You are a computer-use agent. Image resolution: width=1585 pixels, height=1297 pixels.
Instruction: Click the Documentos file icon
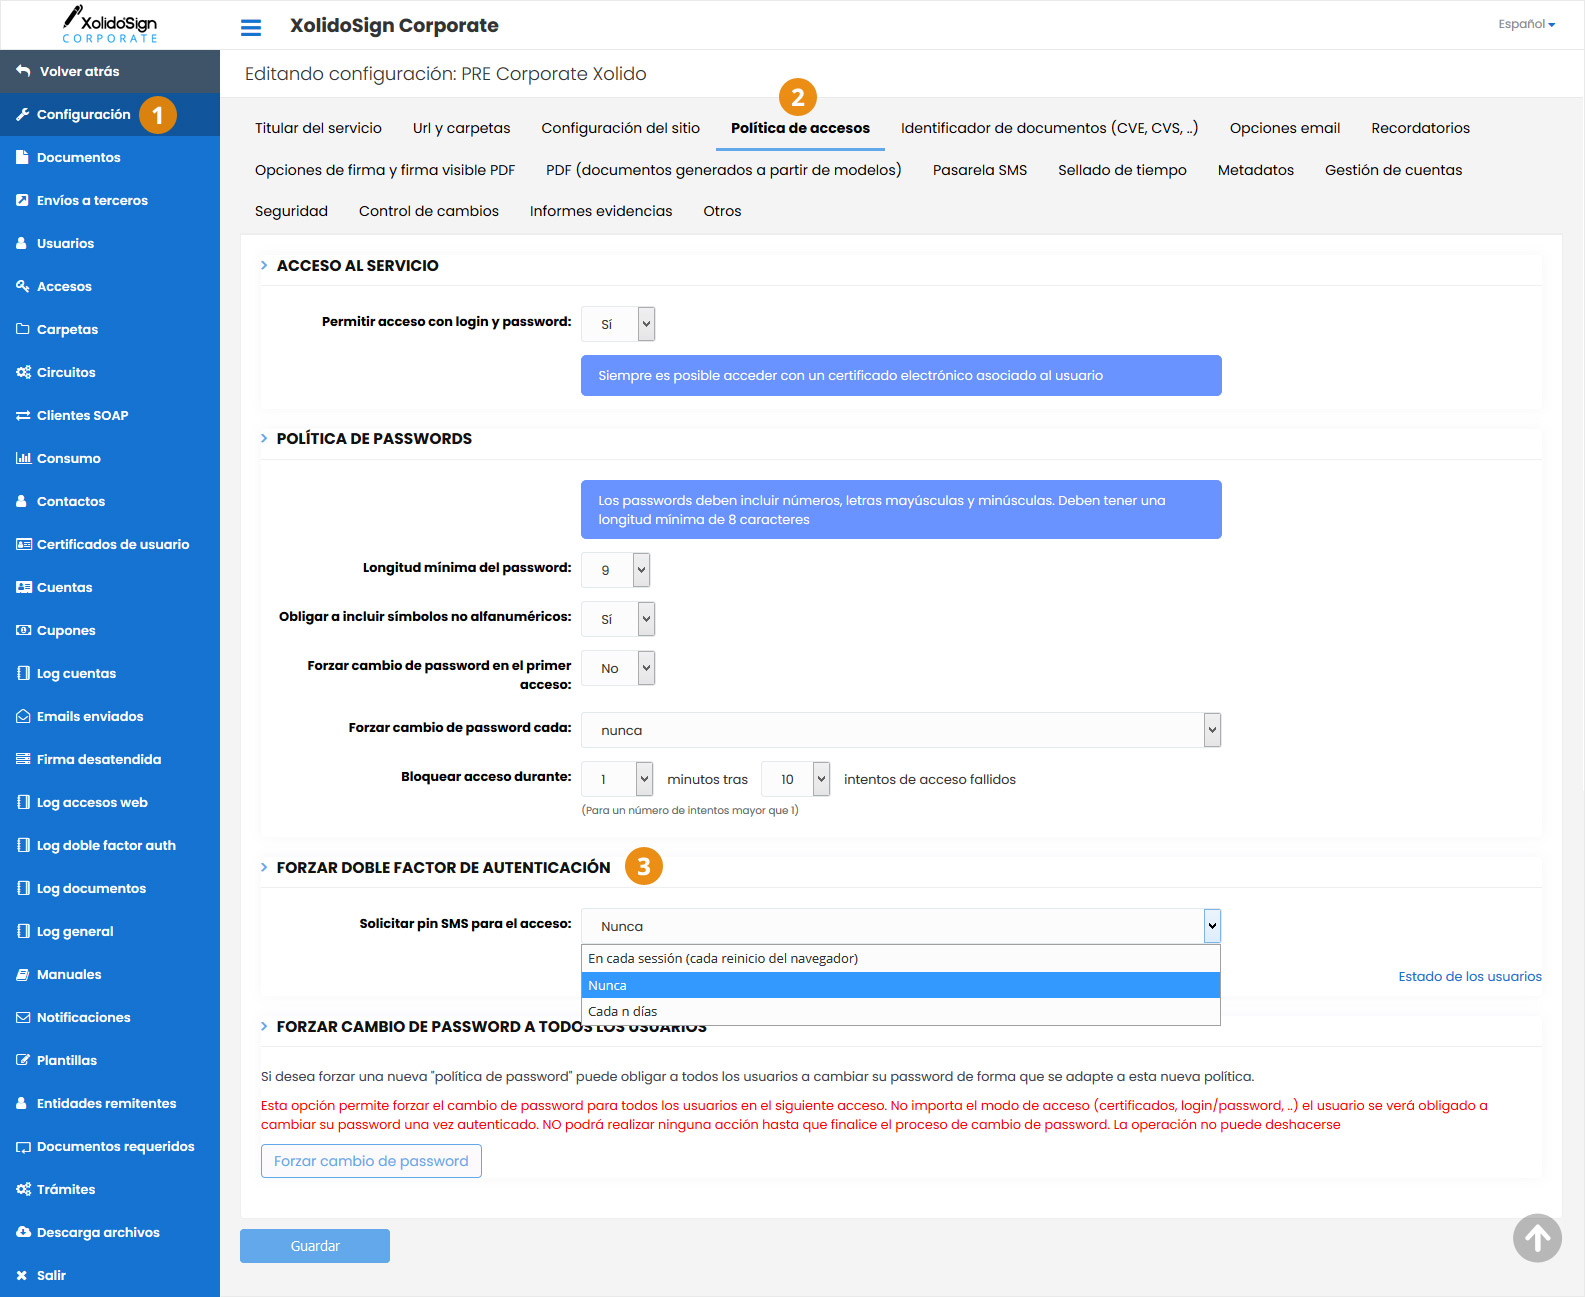coord(23,157)
